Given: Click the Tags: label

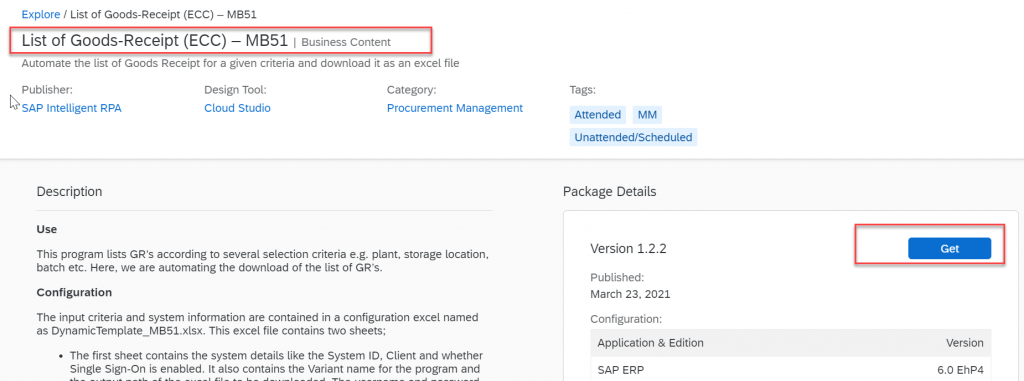Looking at the screenshot, I should (583, 90).
